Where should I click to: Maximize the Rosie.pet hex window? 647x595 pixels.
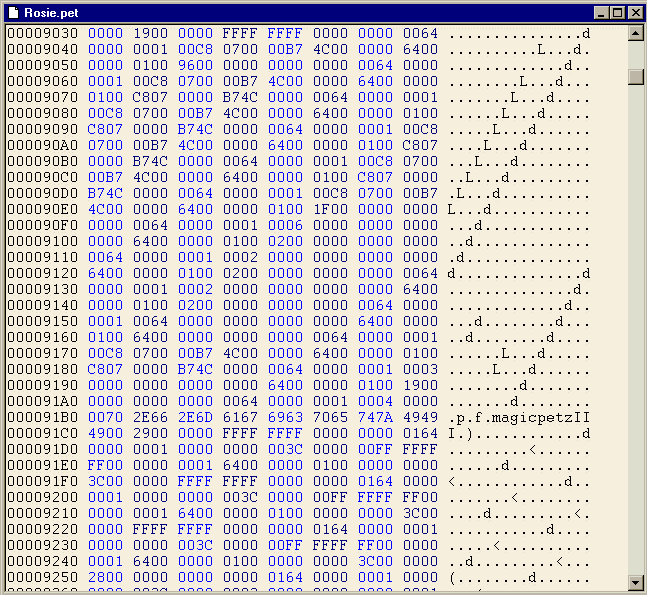coord(617,13)
